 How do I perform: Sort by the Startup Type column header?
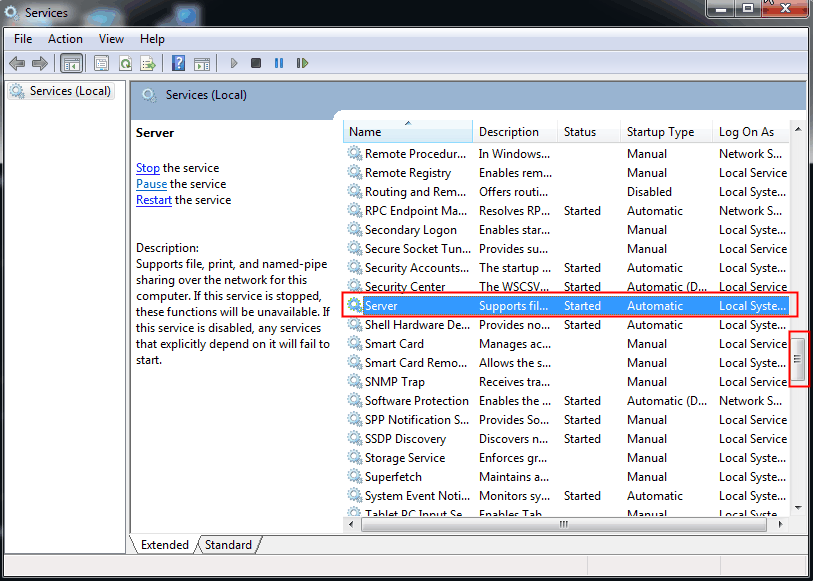coord(667,132)
